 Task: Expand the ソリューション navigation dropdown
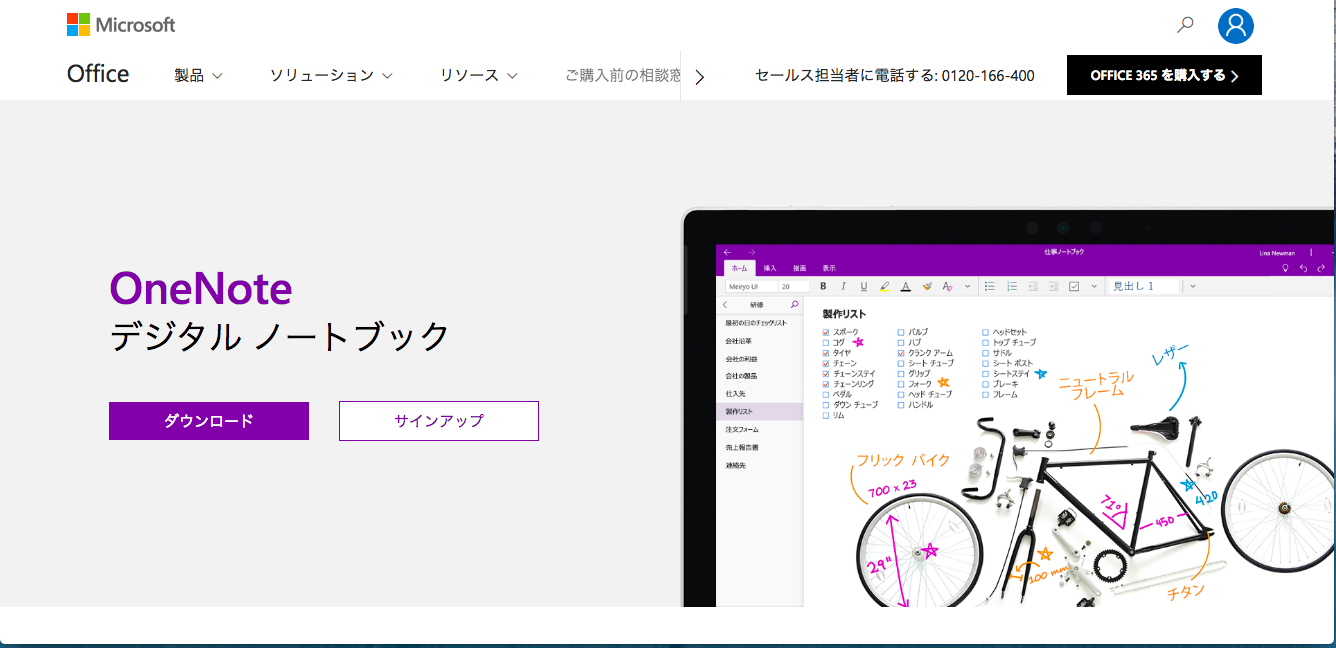[x=331, y=75]
